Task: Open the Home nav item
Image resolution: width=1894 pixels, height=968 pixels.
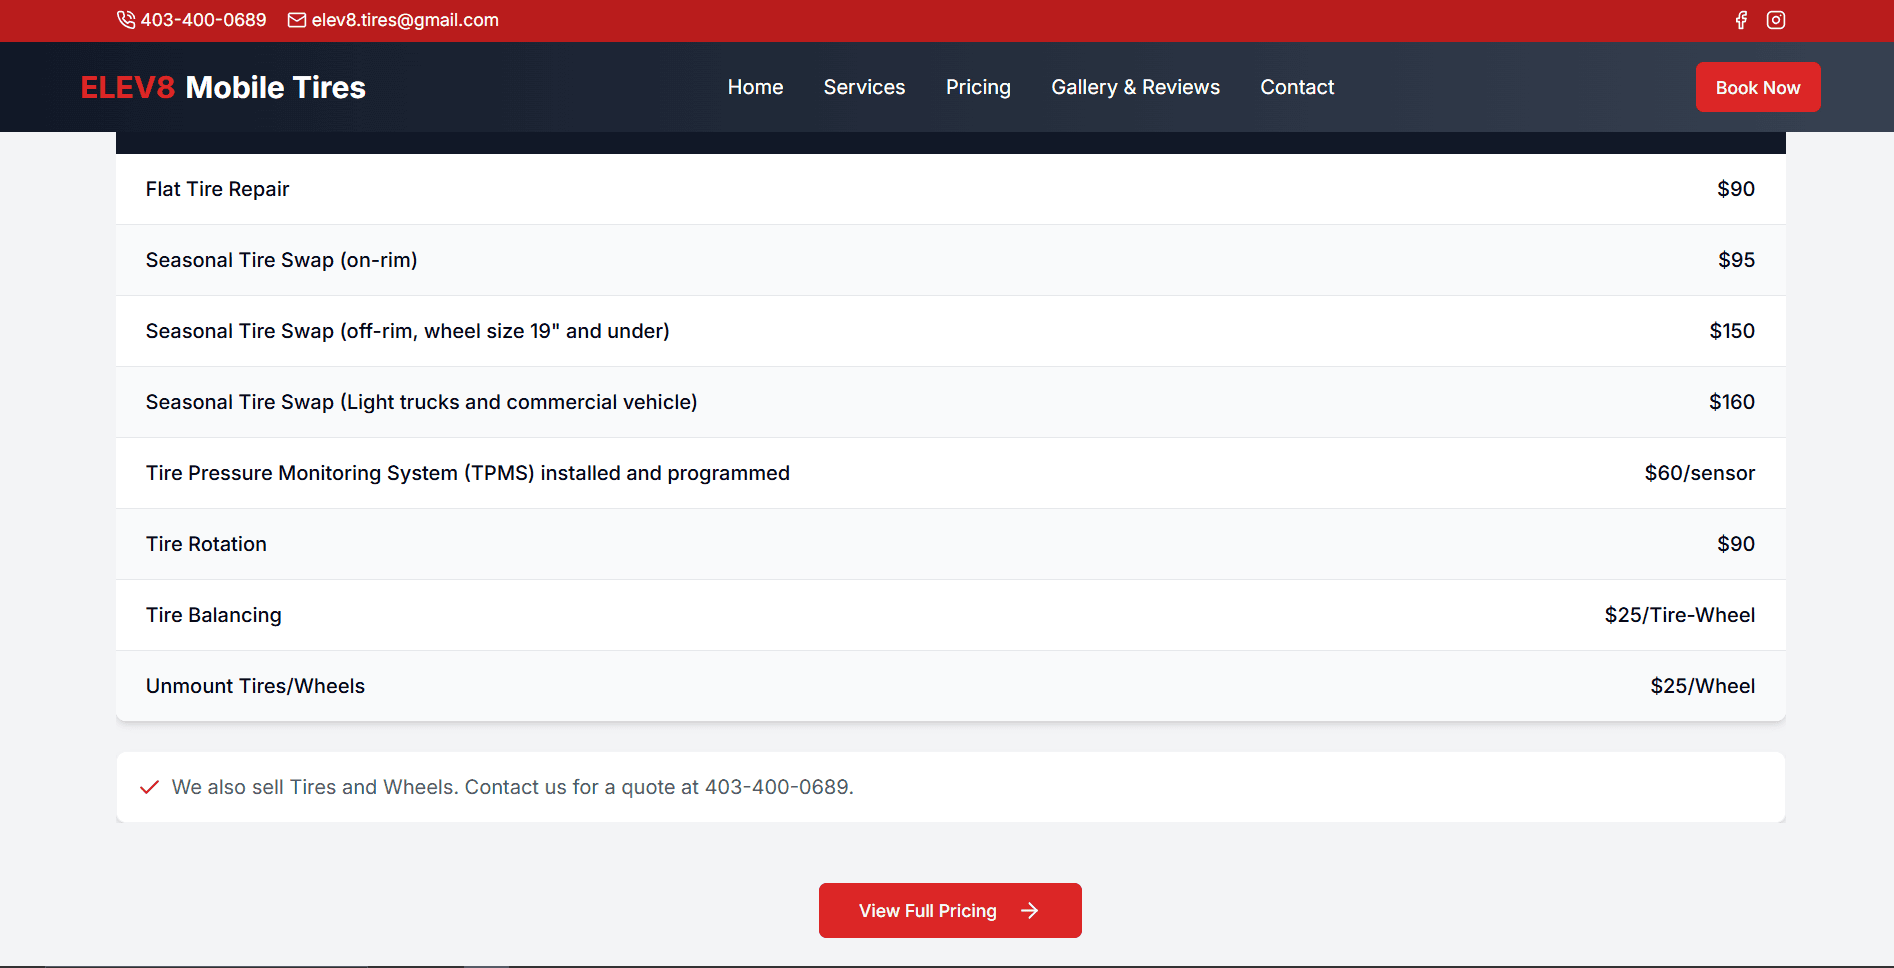Action: tap(755, 87)
